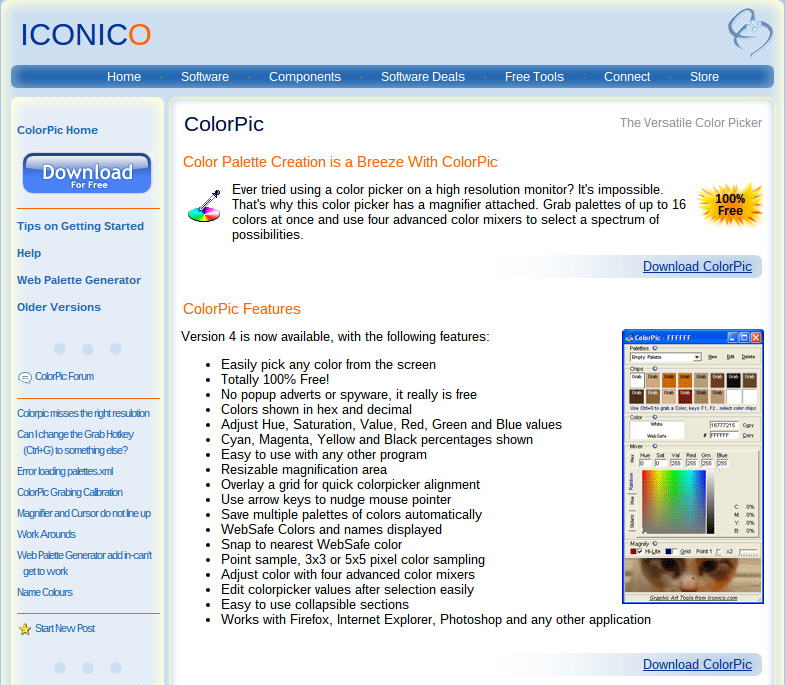This screenshot has width=785, height=685.
Task: Click the ICONICO logo
Action: coord(86,35)
